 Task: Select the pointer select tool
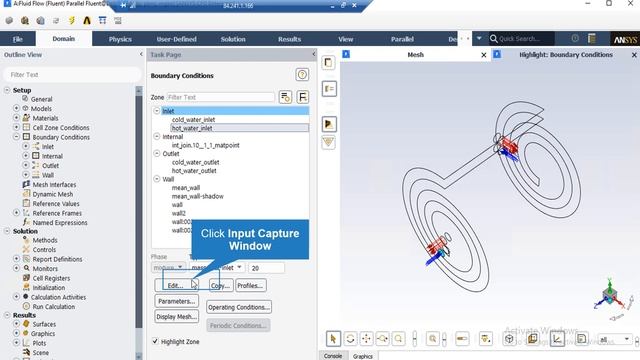point(333,338)
